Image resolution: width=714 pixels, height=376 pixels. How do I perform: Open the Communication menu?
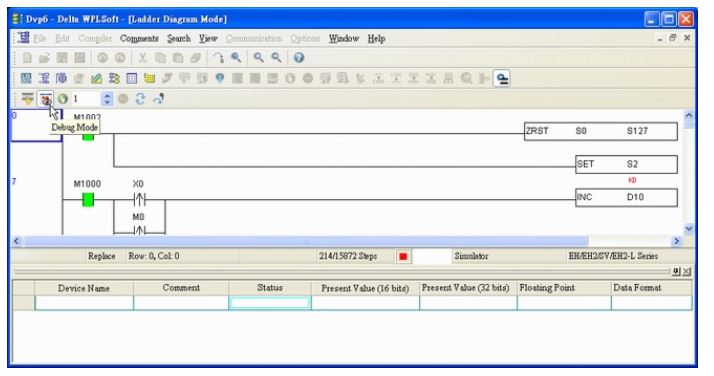point(254,39)
